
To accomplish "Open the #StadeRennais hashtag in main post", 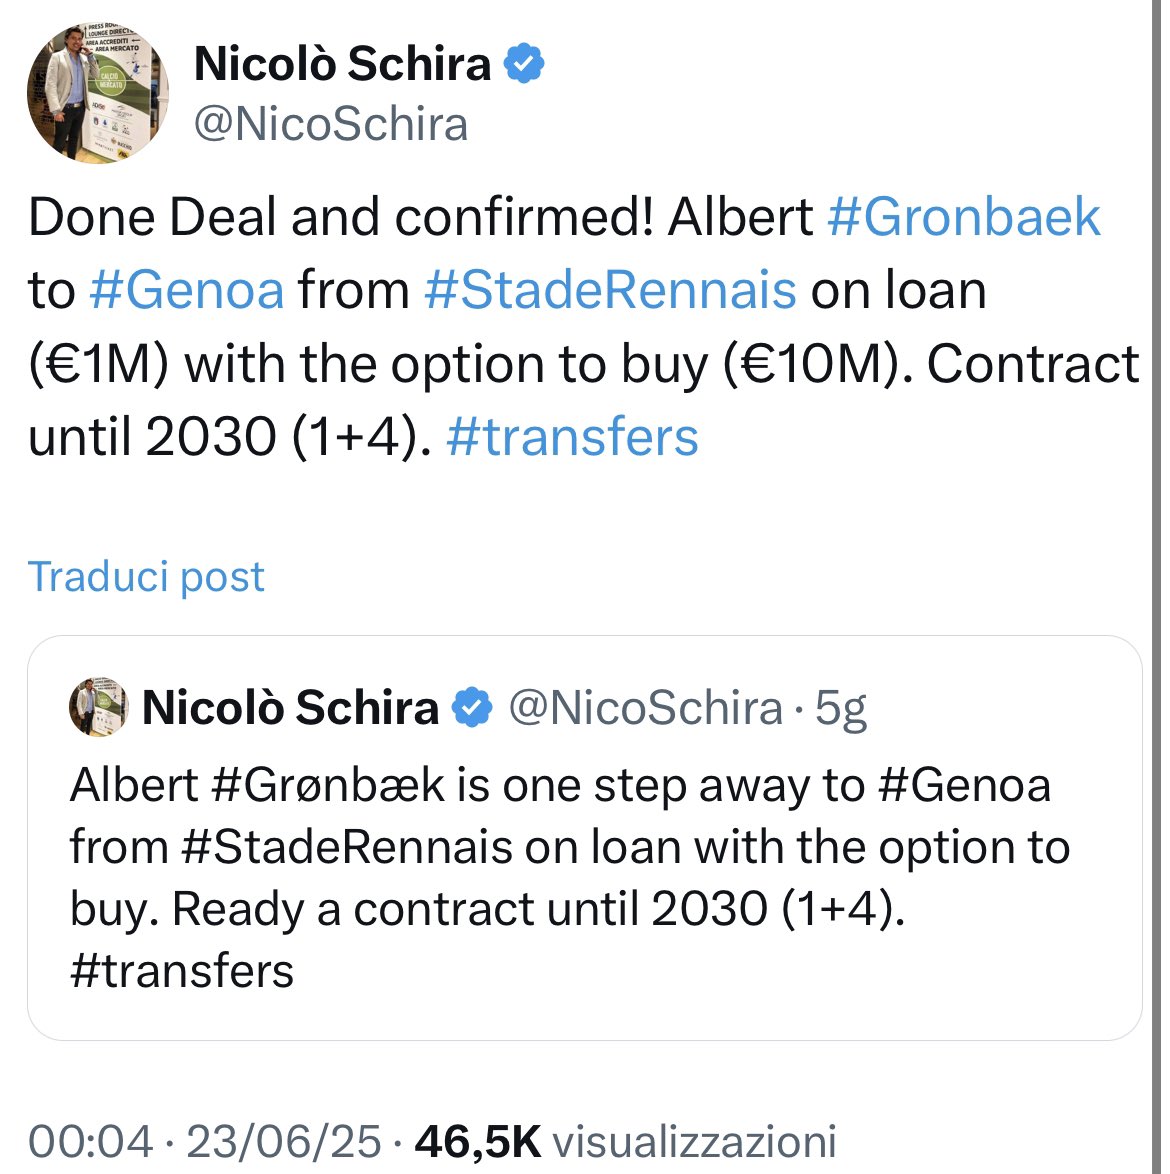I will pos(610,291).
